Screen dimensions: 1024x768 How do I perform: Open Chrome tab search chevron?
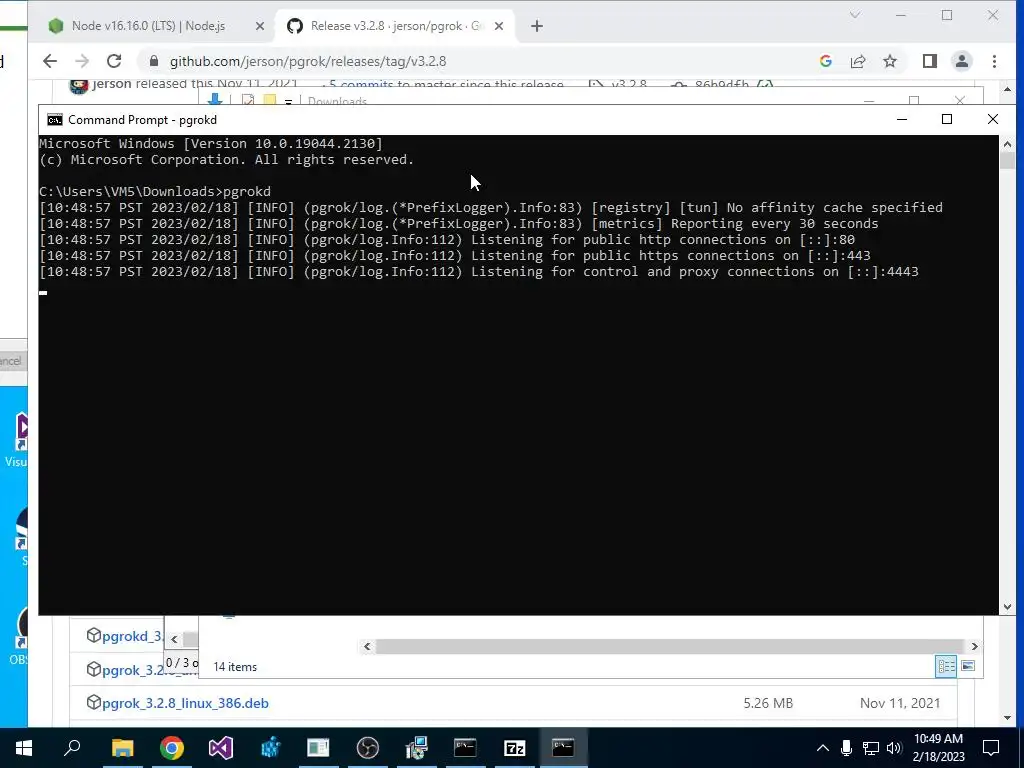pyautogui.click(x=855, y=15)
